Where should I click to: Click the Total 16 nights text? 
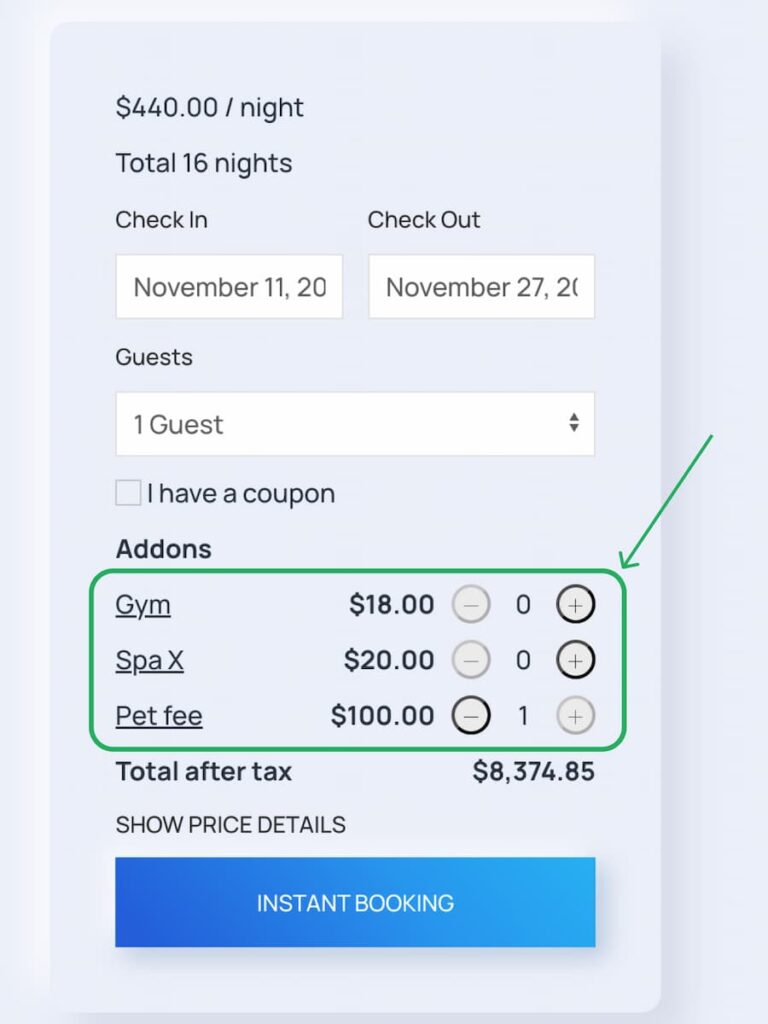point(204,163)
